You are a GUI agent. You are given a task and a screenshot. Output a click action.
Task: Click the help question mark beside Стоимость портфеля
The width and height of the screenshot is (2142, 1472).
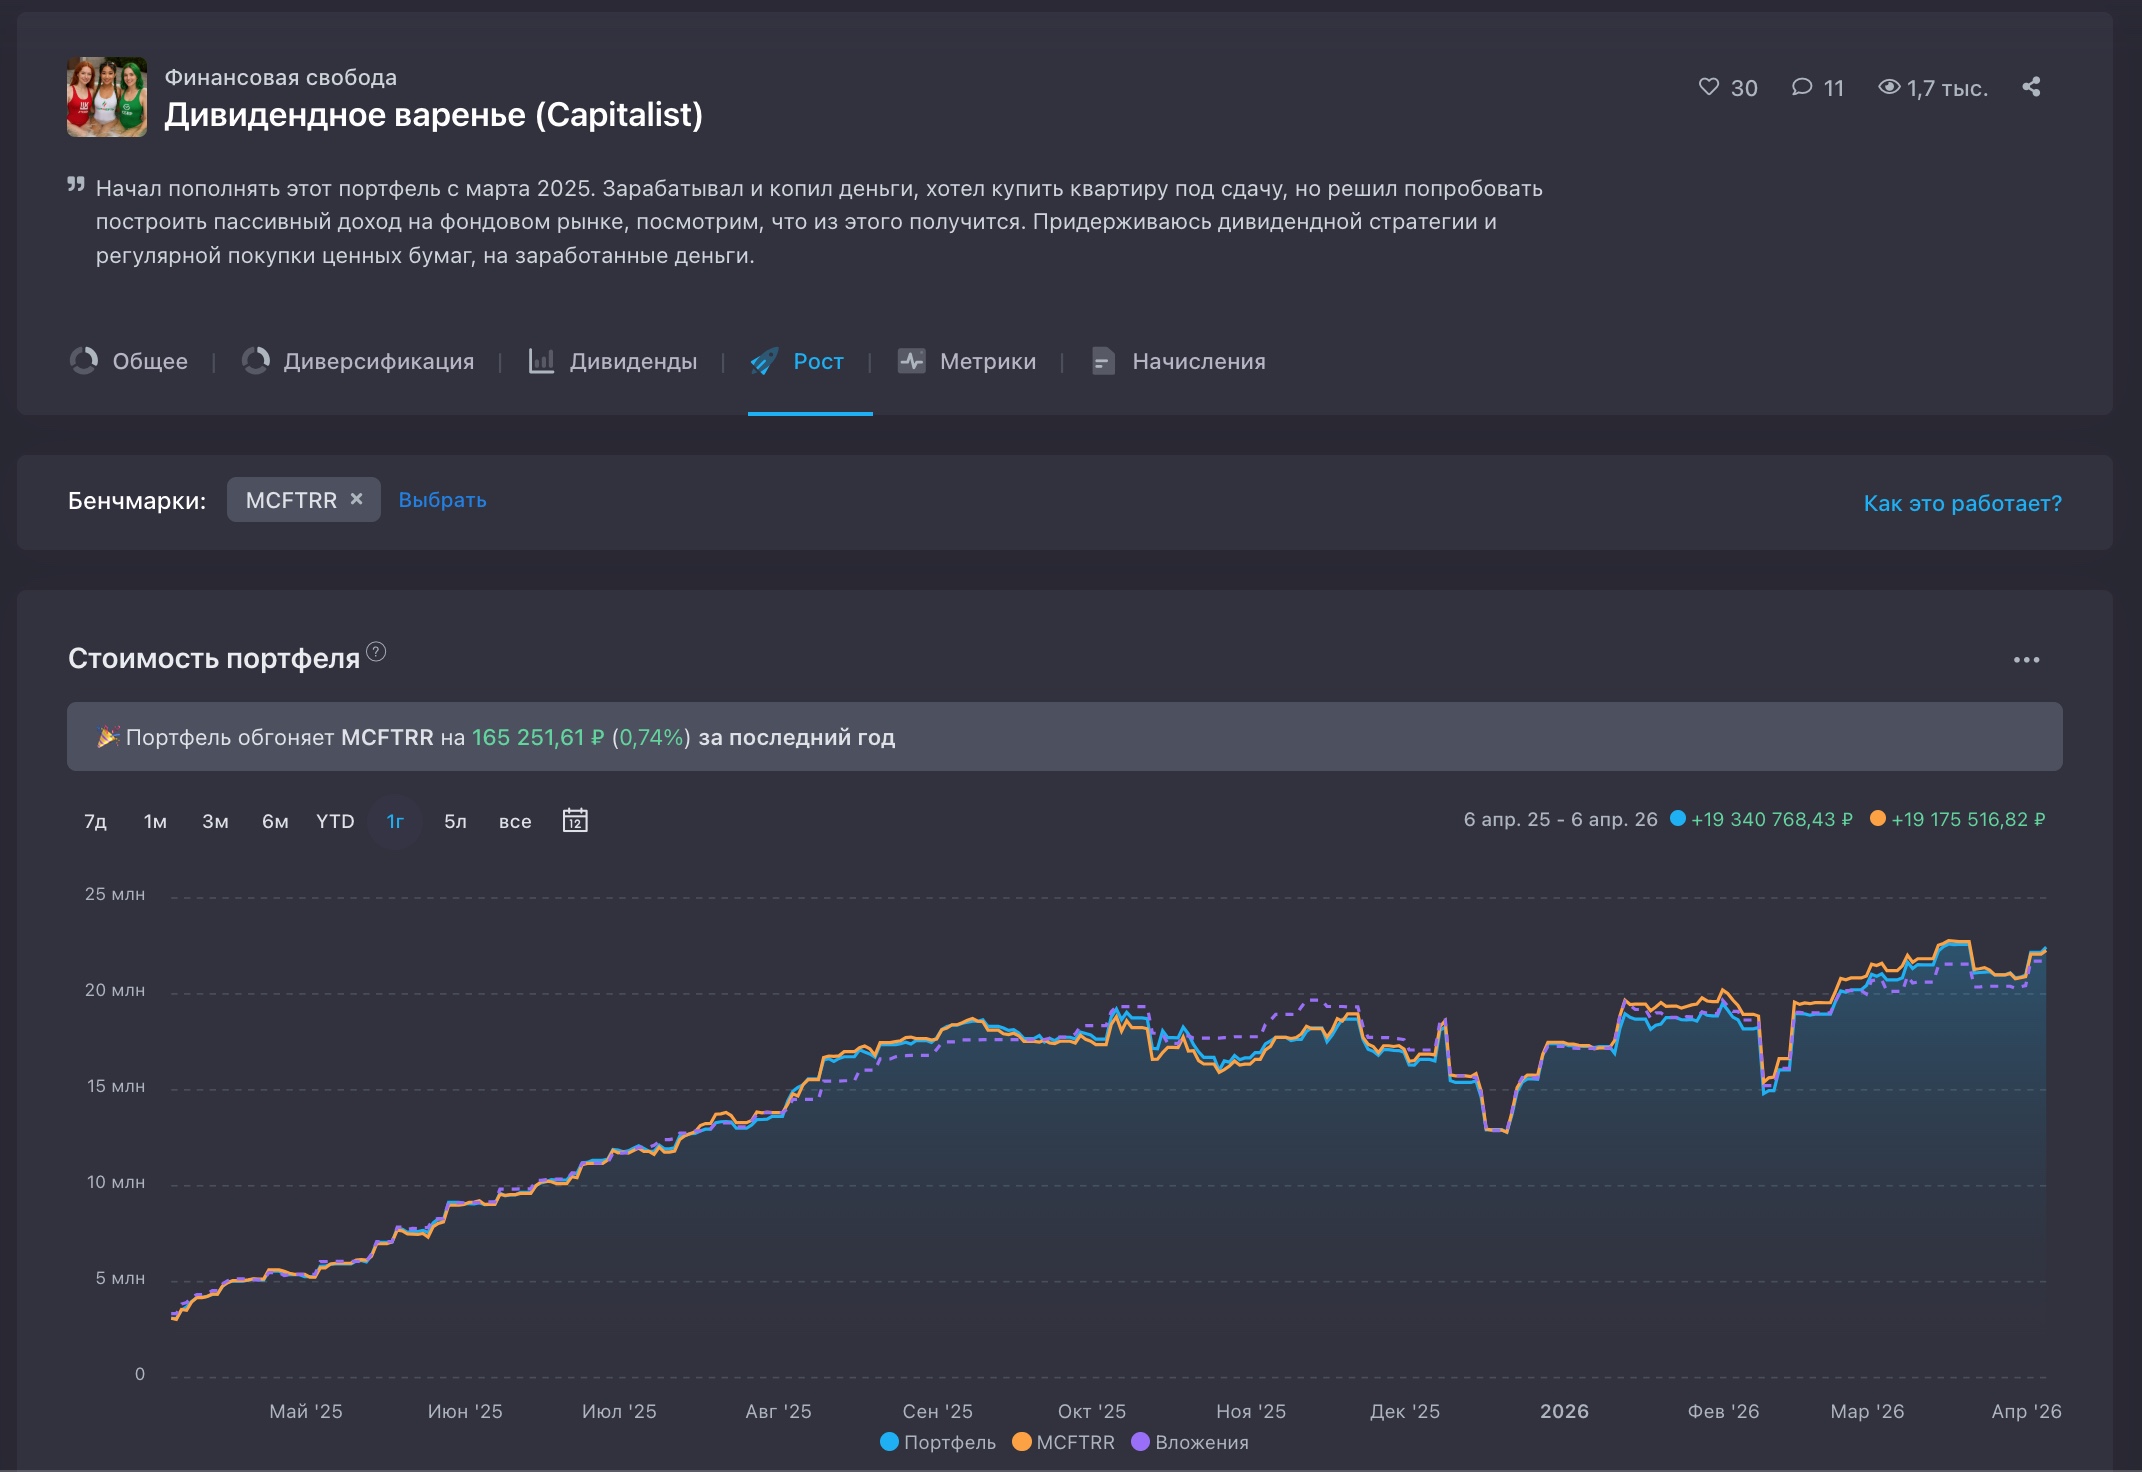coord(376,652)
